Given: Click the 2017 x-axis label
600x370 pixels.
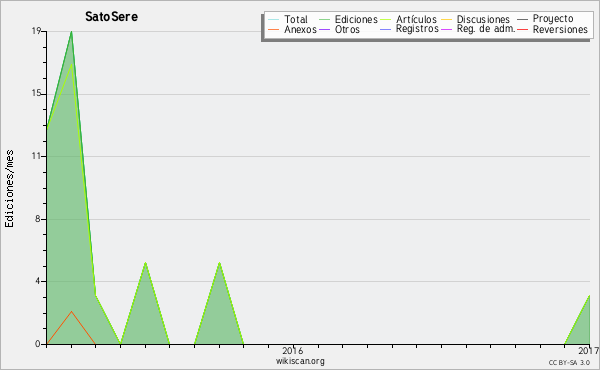Looking at the screenshot, I should tap(589, 350).
